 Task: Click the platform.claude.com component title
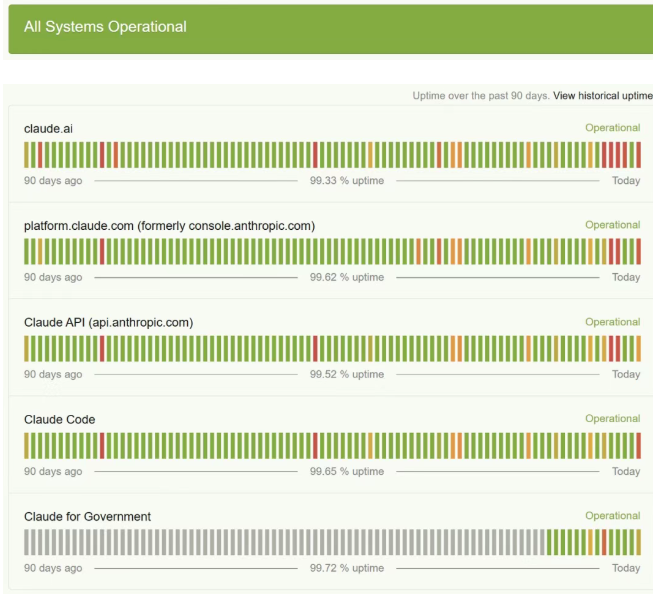coord(169,226)
